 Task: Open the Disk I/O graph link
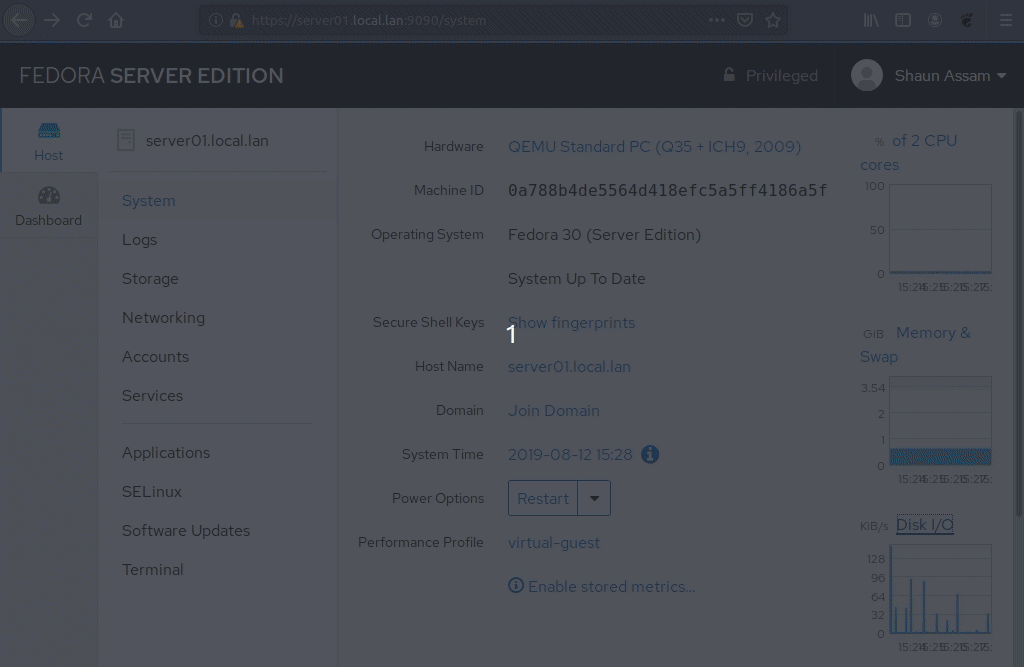924,525
